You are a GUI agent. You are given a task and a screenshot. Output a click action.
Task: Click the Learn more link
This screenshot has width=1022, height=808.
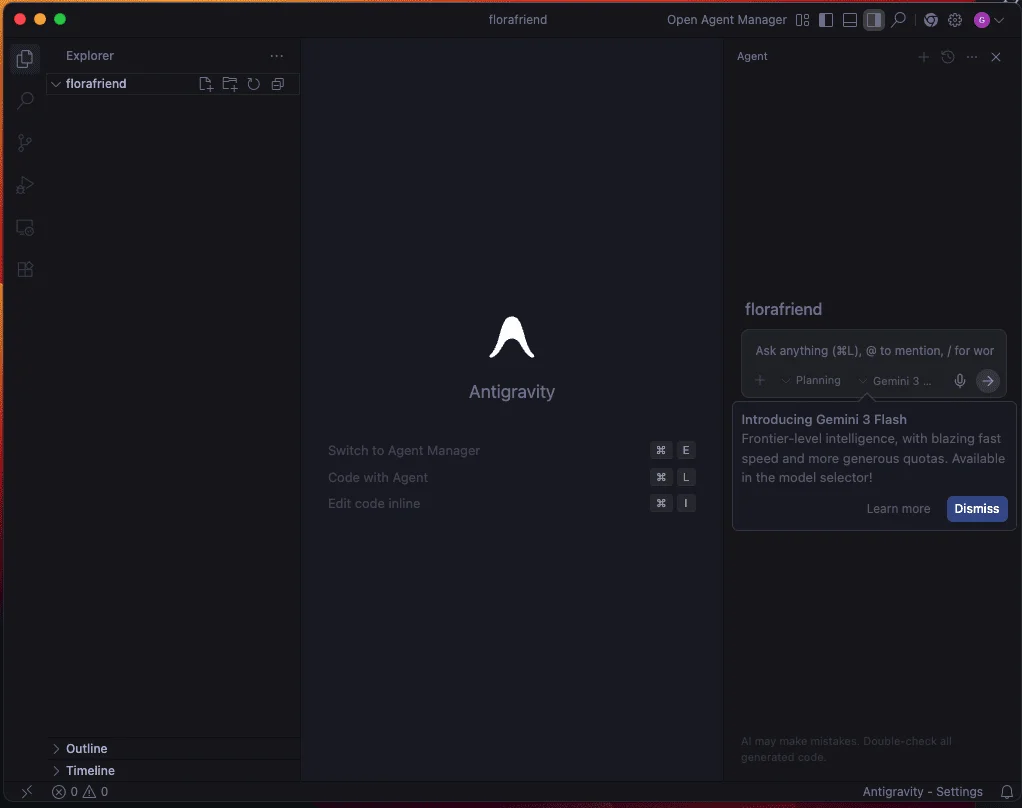click(898, 509)
